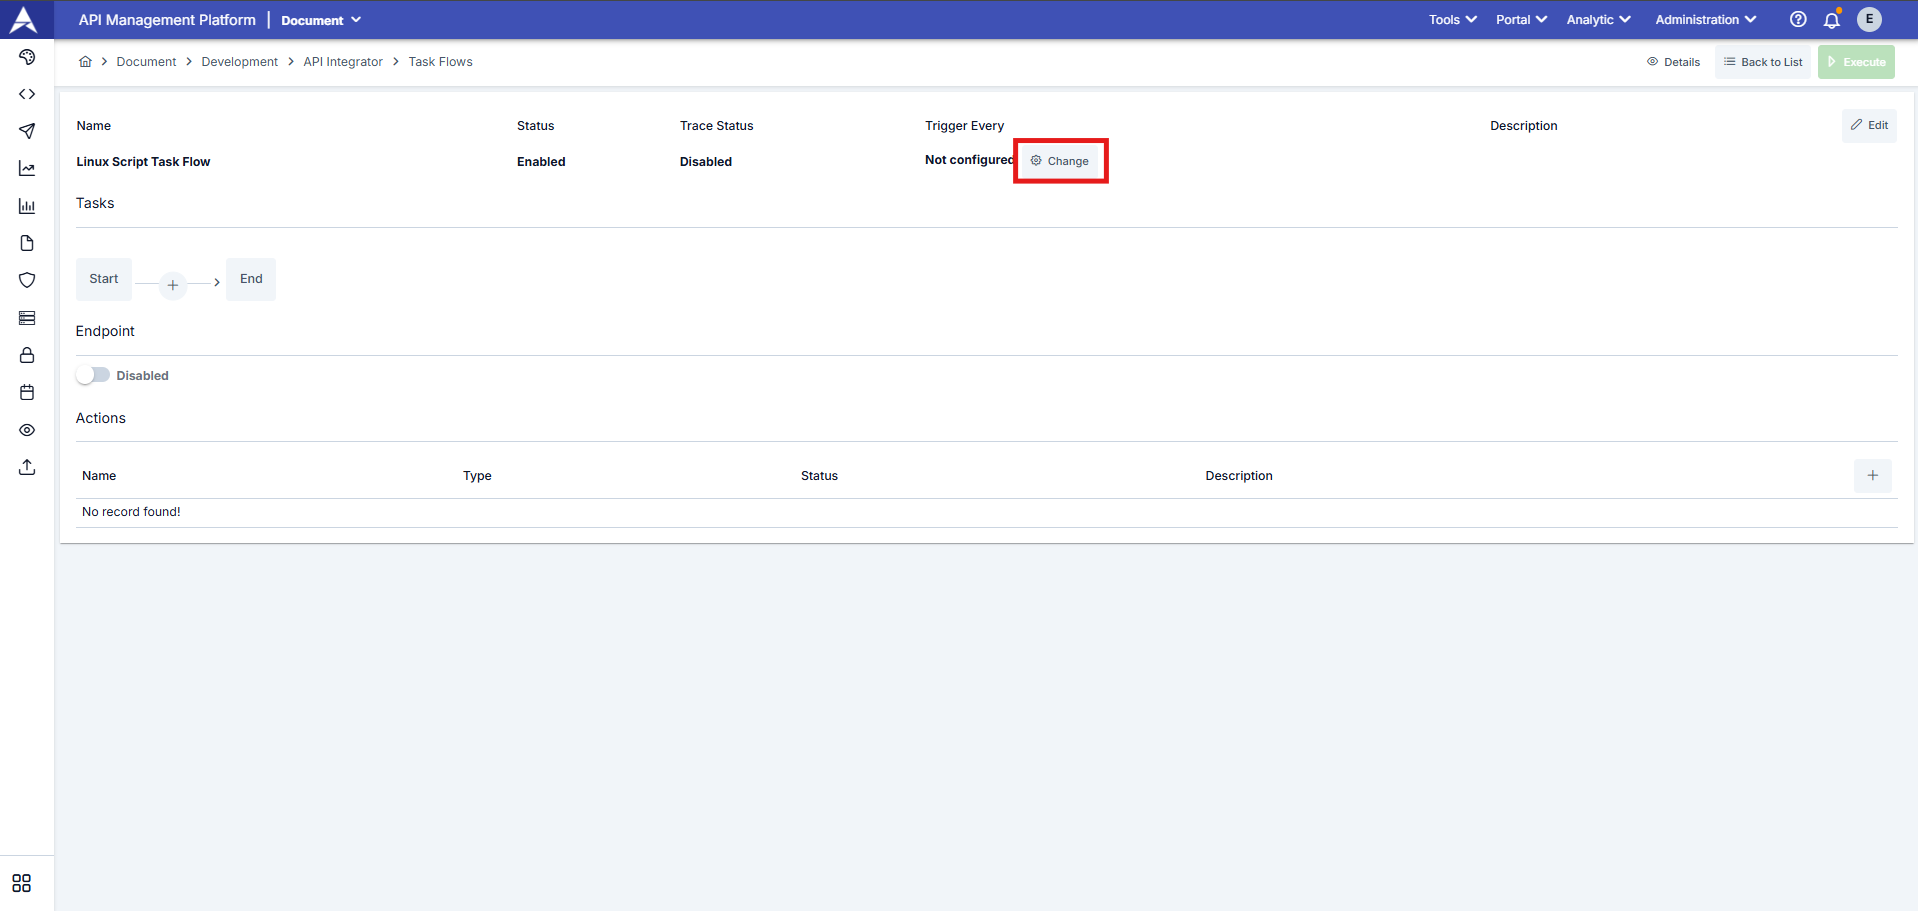1918x911 pixels.
Task: Click the home breadcrumb icon
Action: pos(85,62)
